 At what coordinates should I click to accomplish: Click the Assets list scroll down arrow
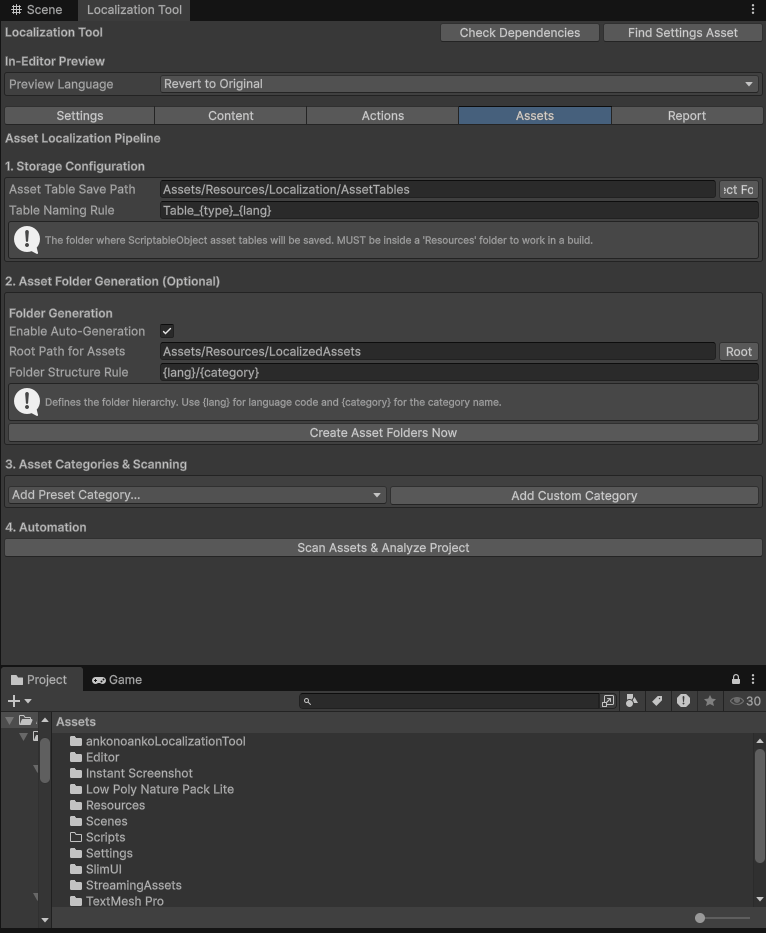759,899
